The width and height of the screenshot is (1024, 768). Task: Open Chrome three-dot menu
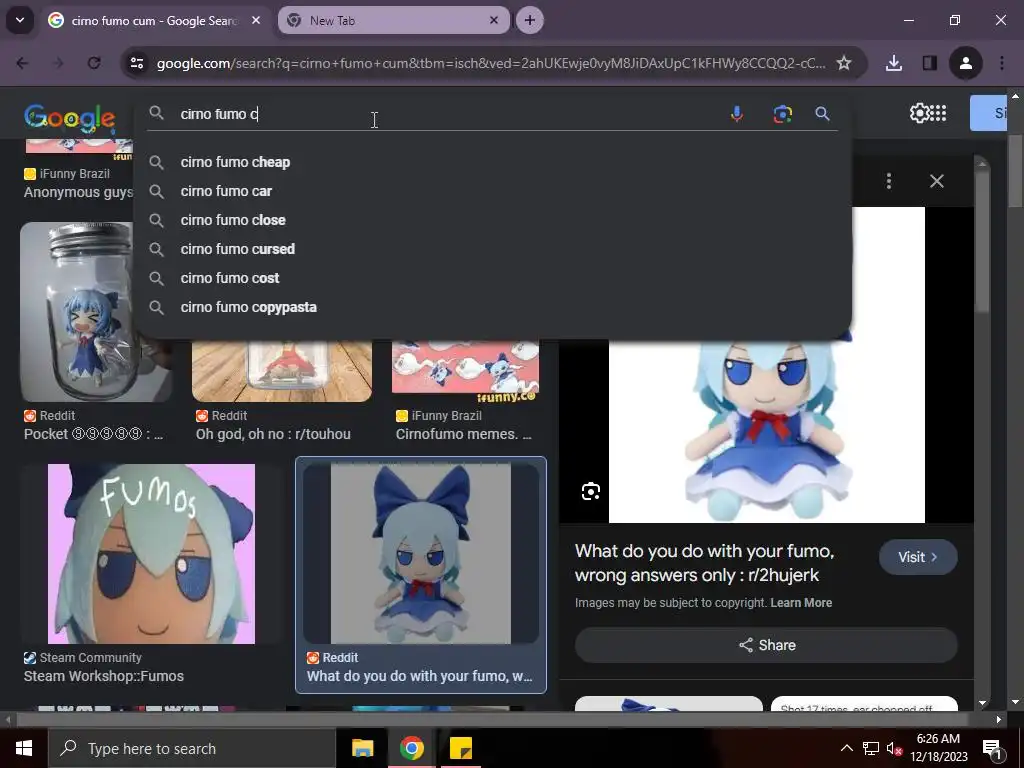1002,63
